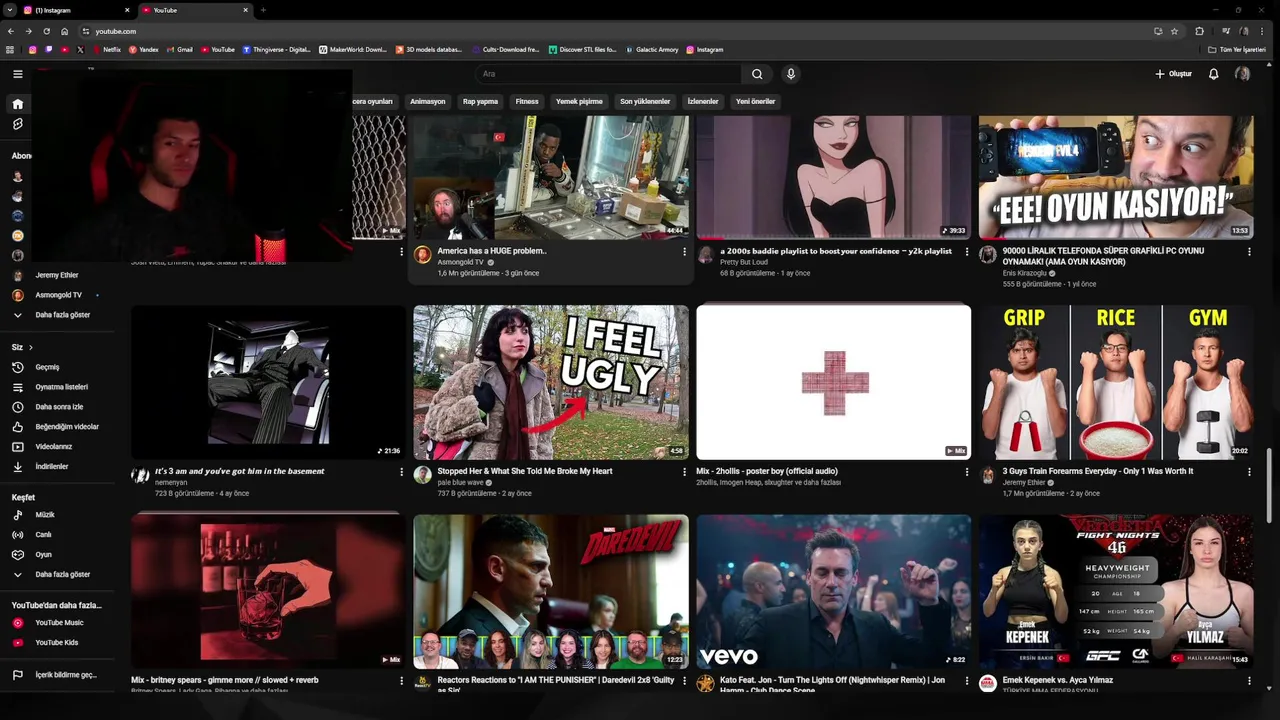The image size is (1280, 720).
Task: Expand subscriptions with Daha fazla göster
Action: click(60, 315)
